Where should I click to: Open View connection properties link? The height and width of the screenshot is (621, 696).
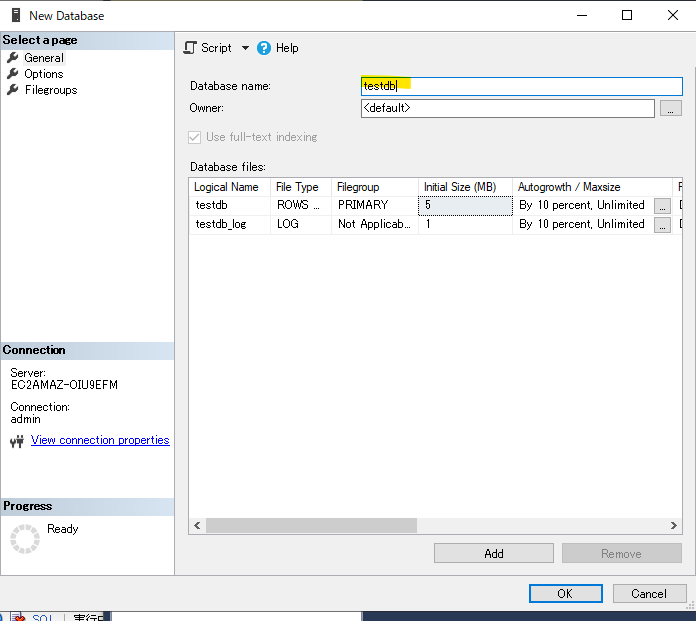(100, 440)
